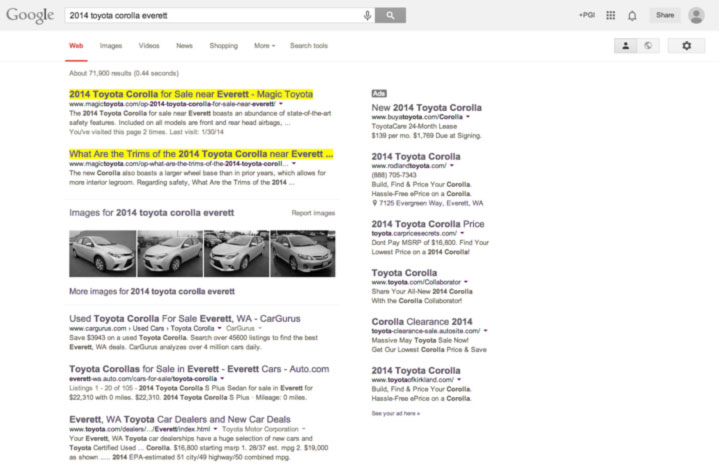Open '2014 Toyota Corolla Price' ad
719x467 pixels.
tap(428, 224)
